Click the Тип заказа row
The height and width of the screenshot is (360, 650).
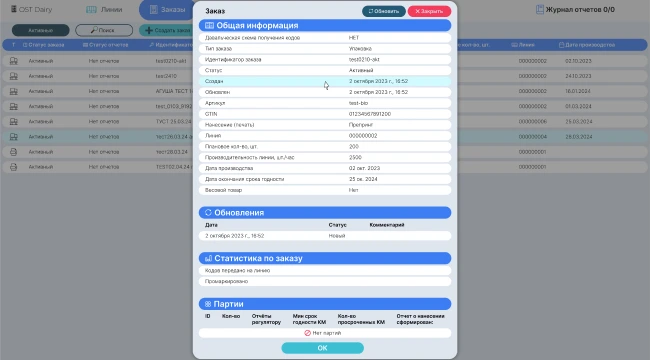pos(325,49)
